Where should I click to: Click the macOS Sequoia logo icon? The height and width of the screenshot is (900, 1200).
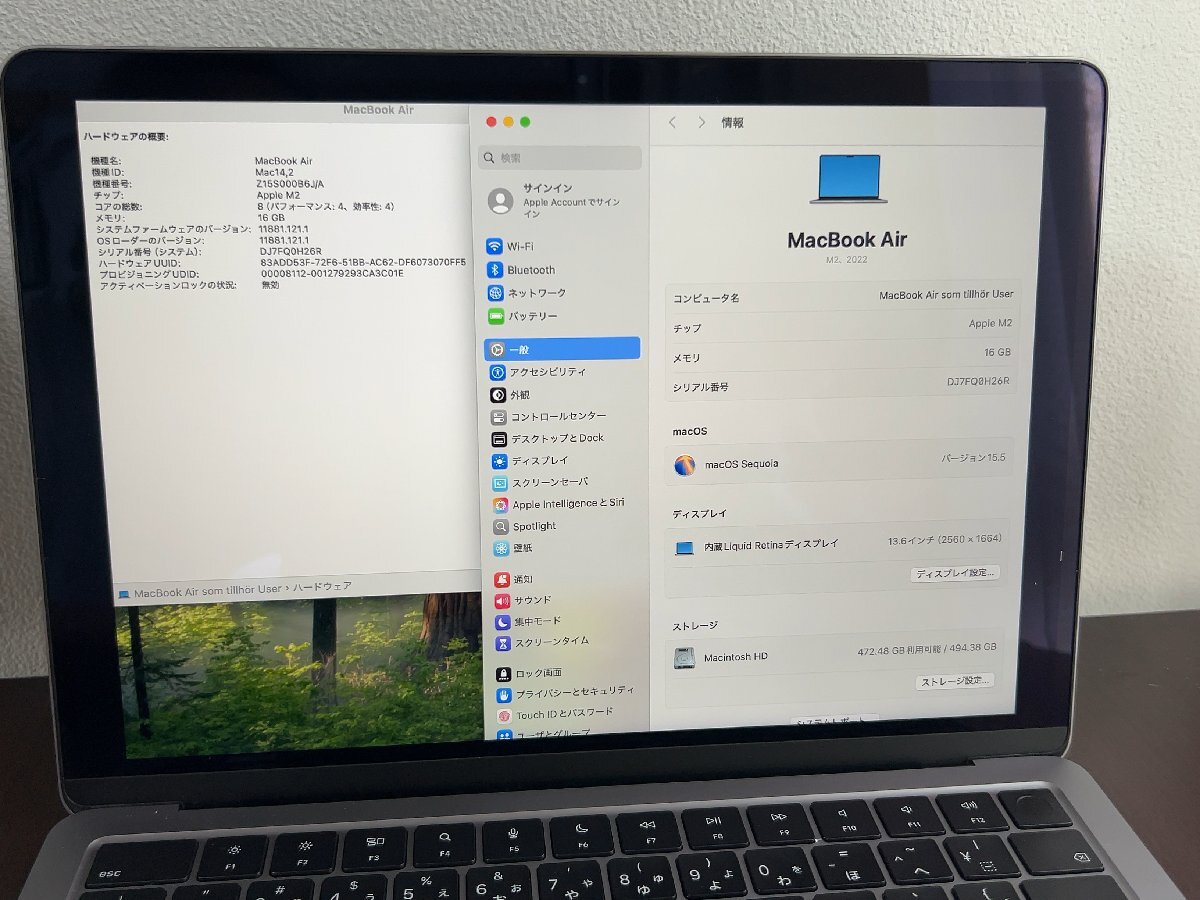click(x=685, y=465)
